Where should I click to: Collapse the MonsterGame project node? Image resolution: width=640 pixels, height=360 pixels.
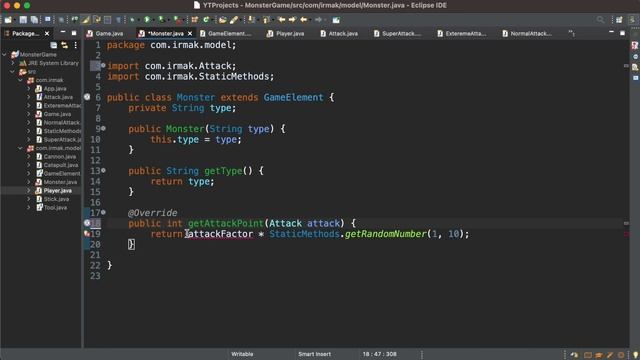[5, 54]
